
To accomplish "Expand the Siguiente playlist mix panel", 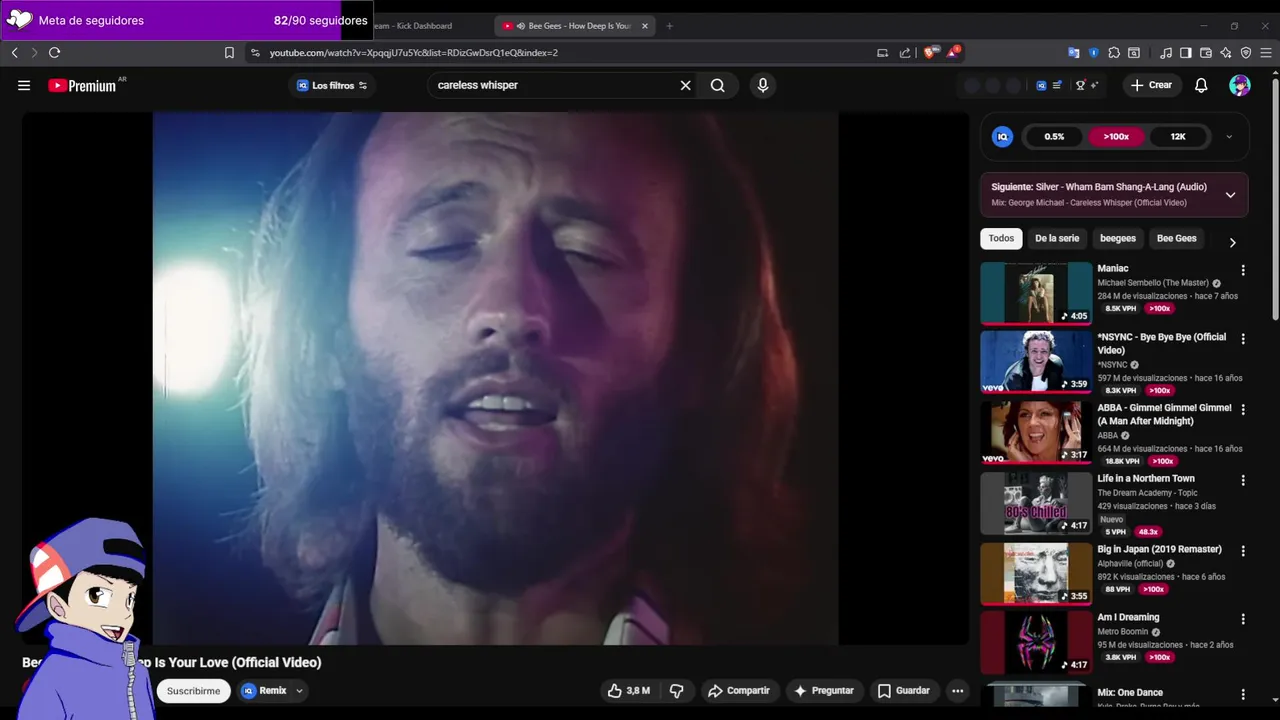I will pyautogui.click(x=1230, y=195).
